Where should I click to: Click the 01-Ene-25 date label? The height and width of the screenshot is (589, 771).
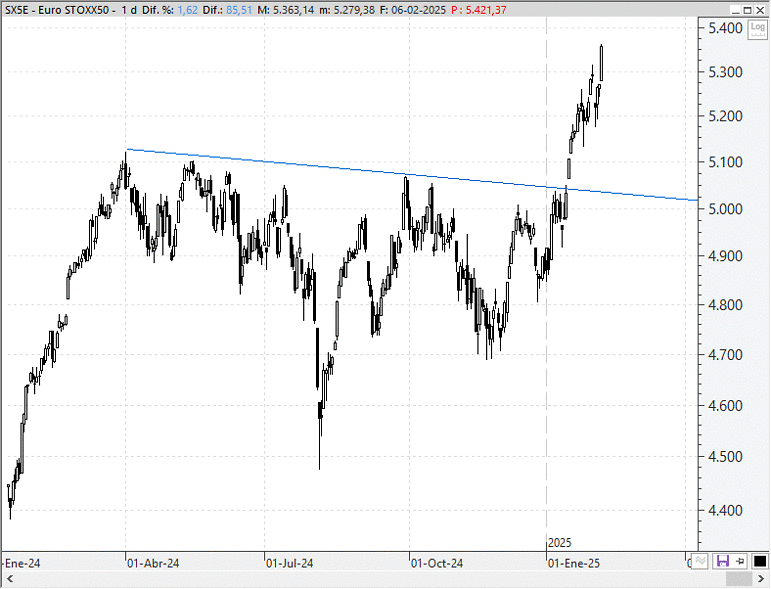click(x=574, y=563)
